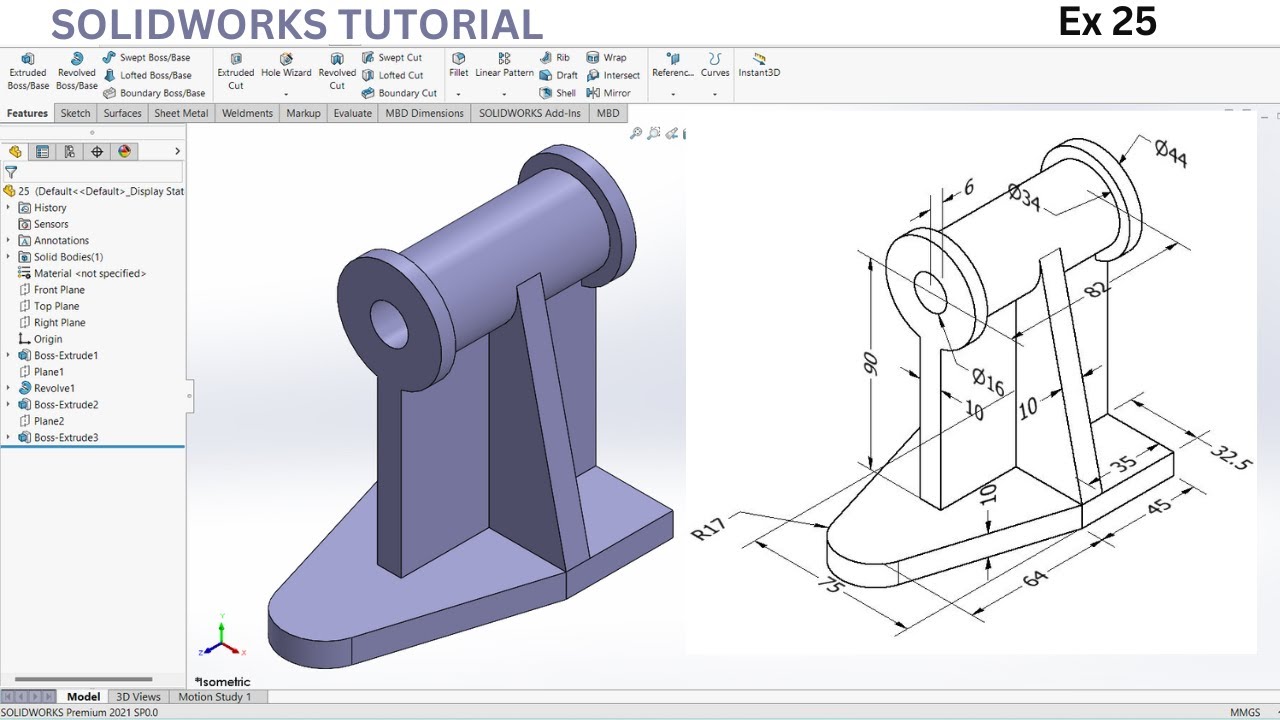Select the Linear Pattern tool
Screen dimensions: 1280x720
[504, 66]
